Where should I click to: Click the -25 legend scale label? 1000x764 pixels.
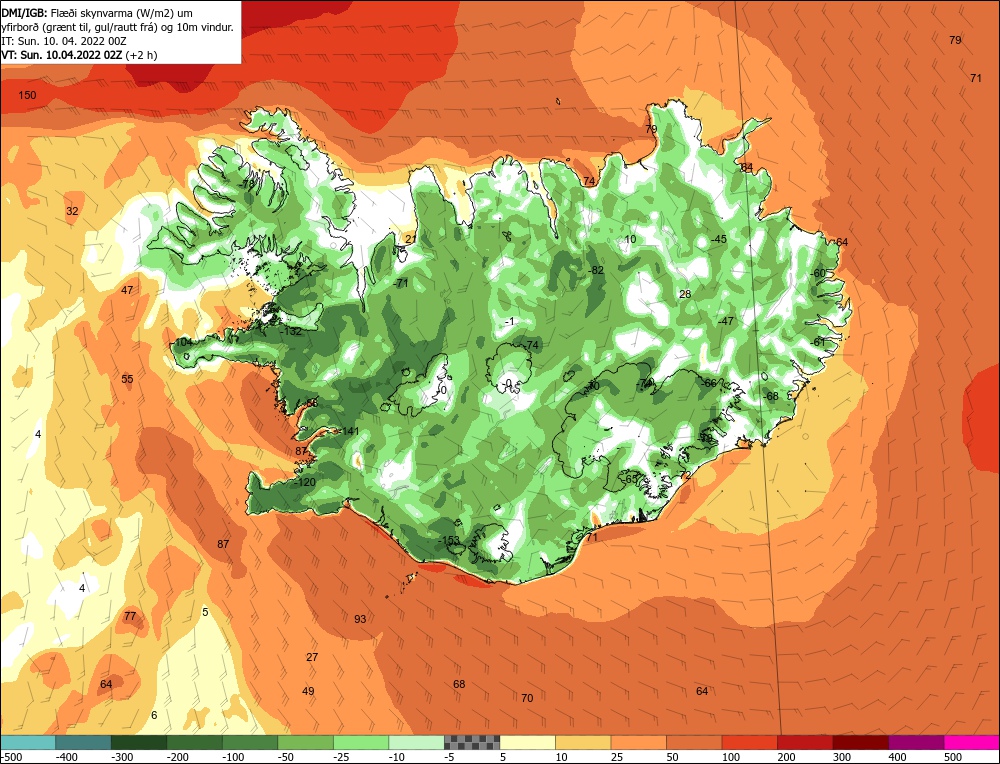342,757
